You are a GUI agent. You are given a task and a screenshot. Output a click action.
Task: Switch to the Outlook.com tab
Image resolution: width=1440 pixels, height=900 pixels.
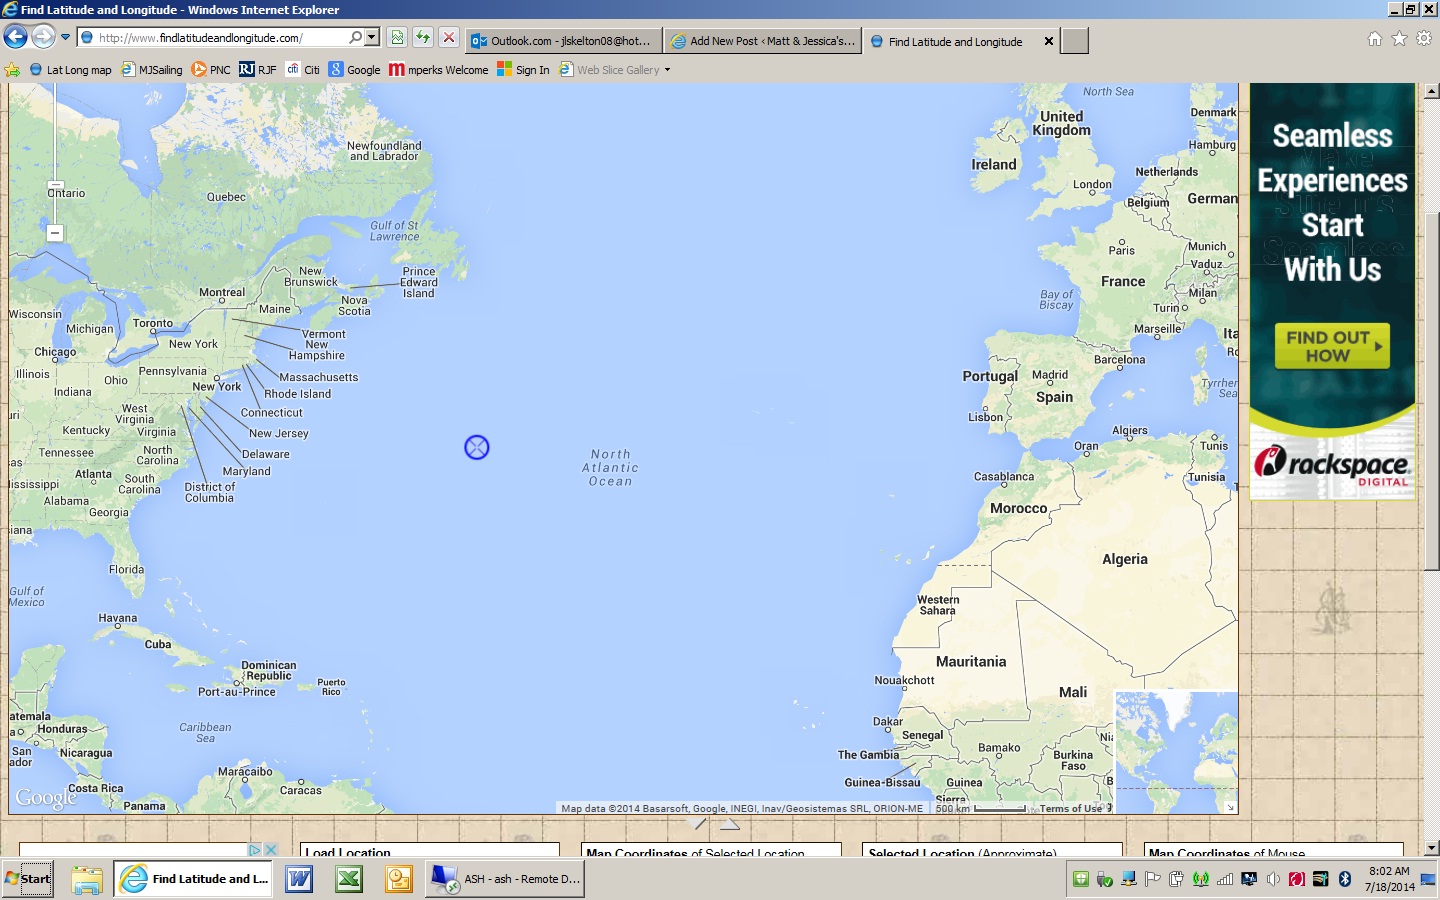click(564, 41)
